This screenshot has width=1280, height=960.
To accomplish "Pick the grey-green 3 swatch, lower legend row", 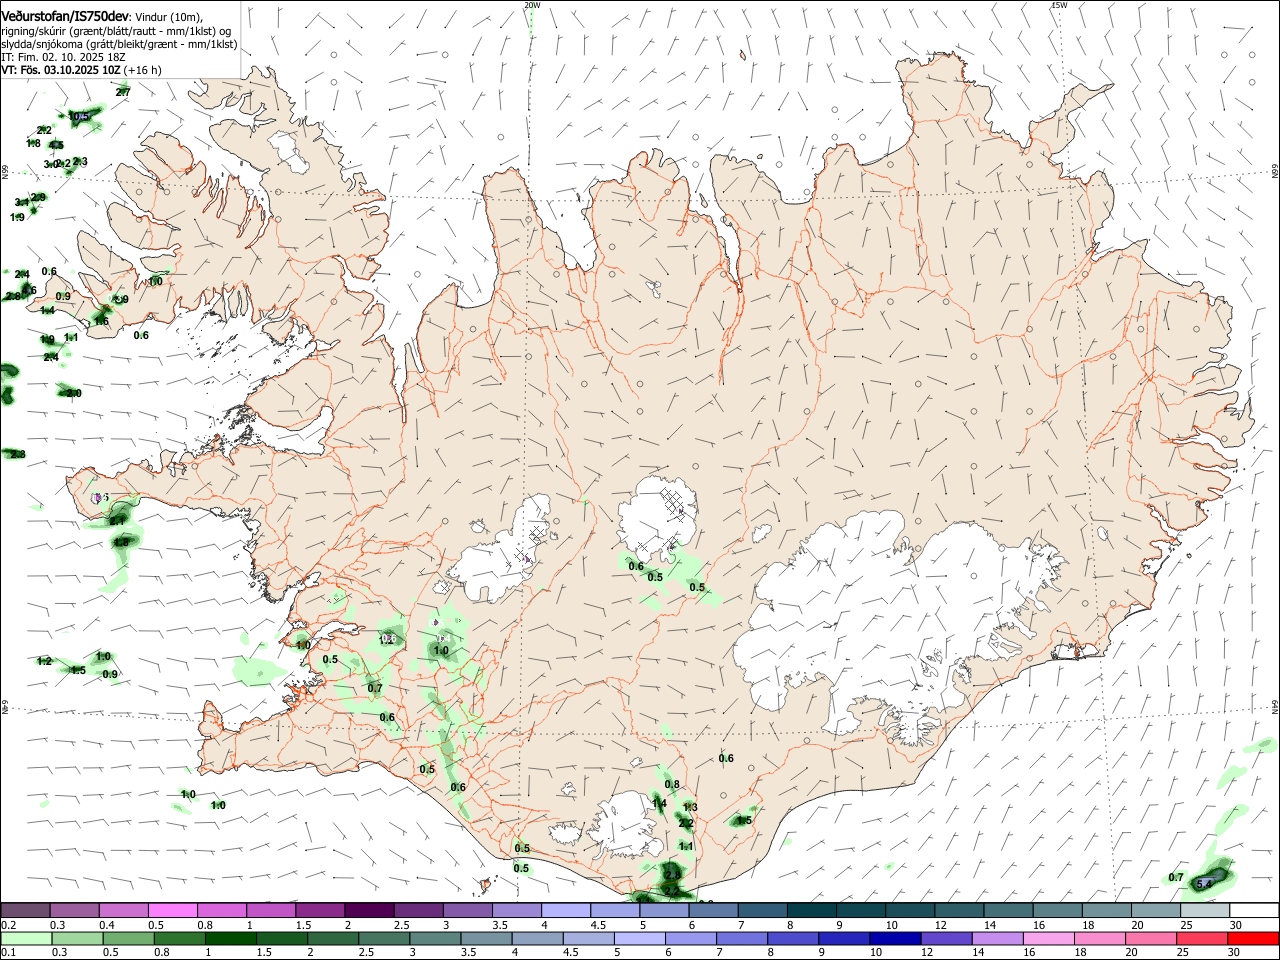I will coord(435,938).
